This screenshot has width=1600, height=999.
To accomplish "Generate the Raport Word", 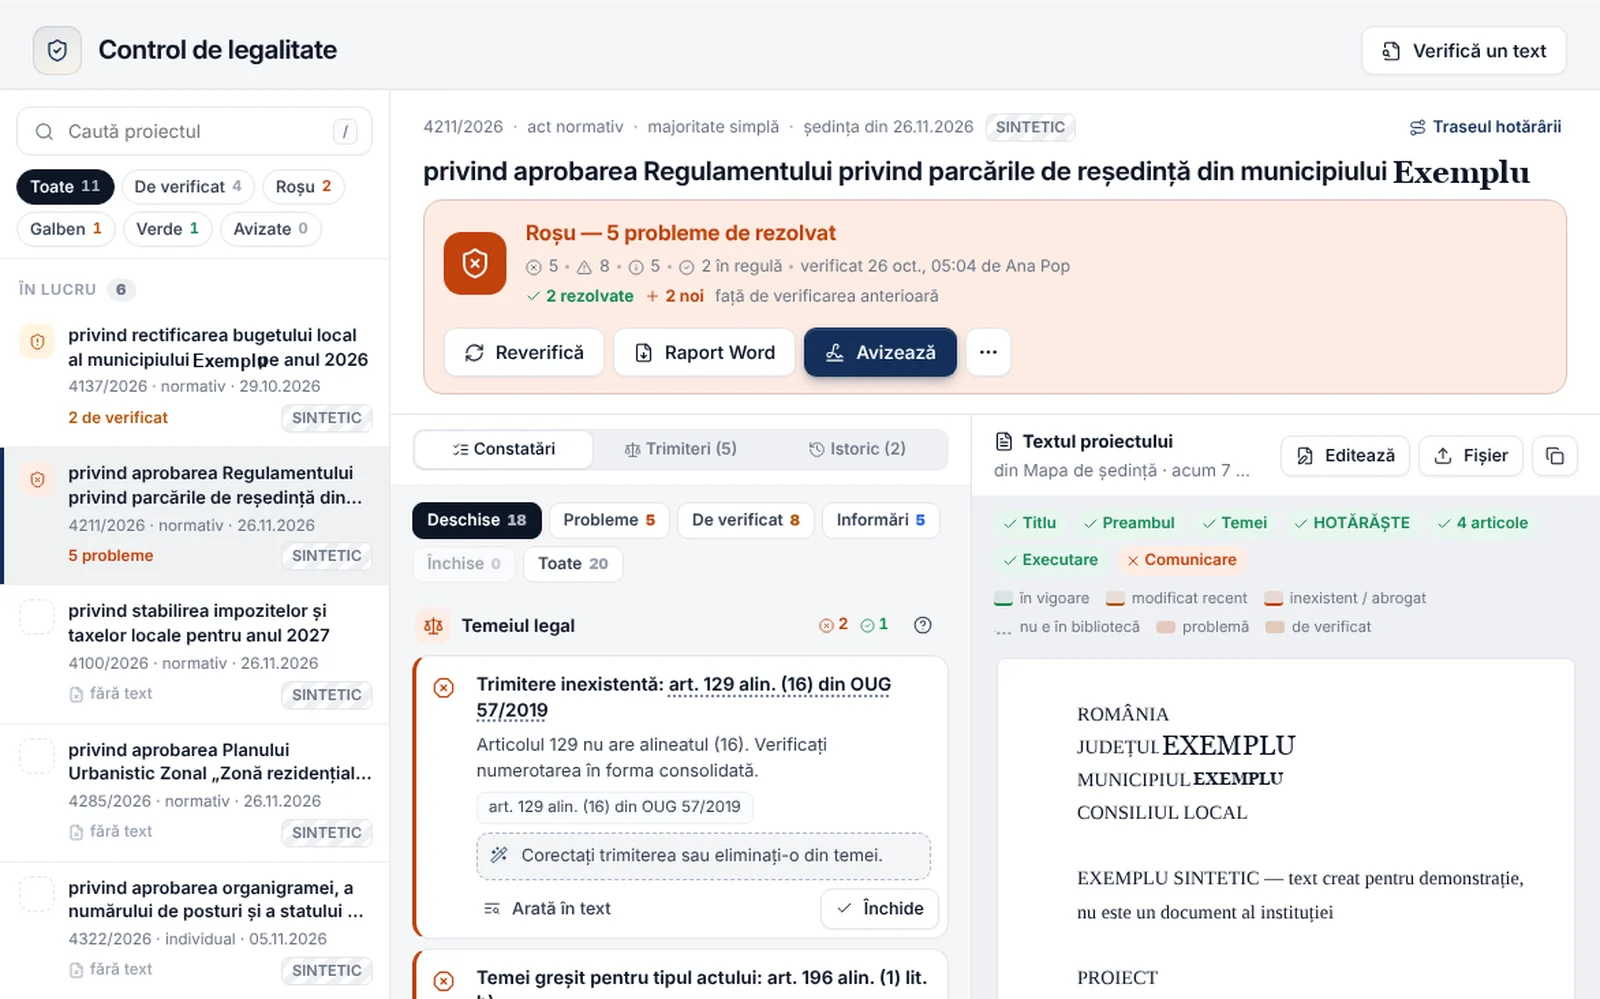I will [704, 352].
